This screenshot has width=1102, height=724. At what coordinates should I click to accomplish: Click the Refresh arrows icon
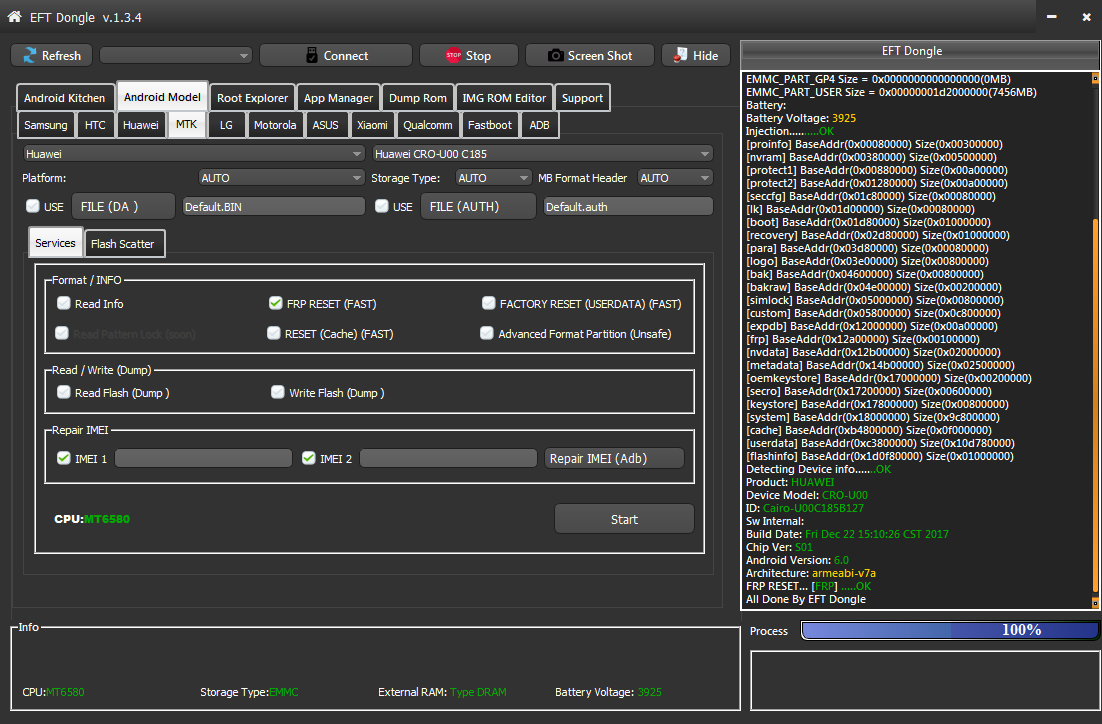pos(30,56)
